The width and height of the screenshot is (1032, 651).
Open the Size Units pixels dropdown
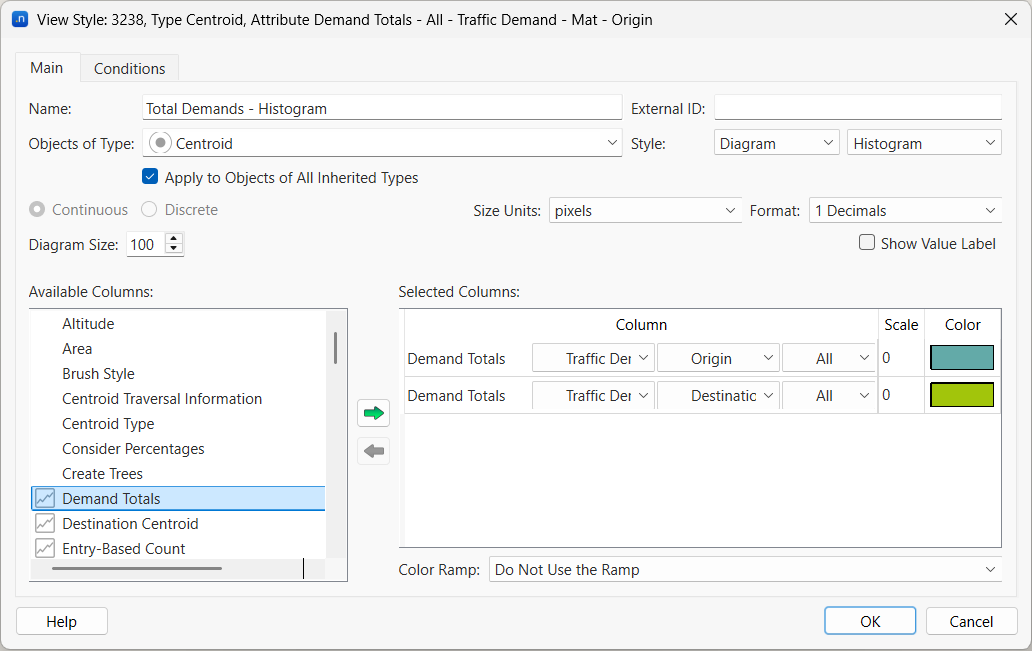click(645, 210)
